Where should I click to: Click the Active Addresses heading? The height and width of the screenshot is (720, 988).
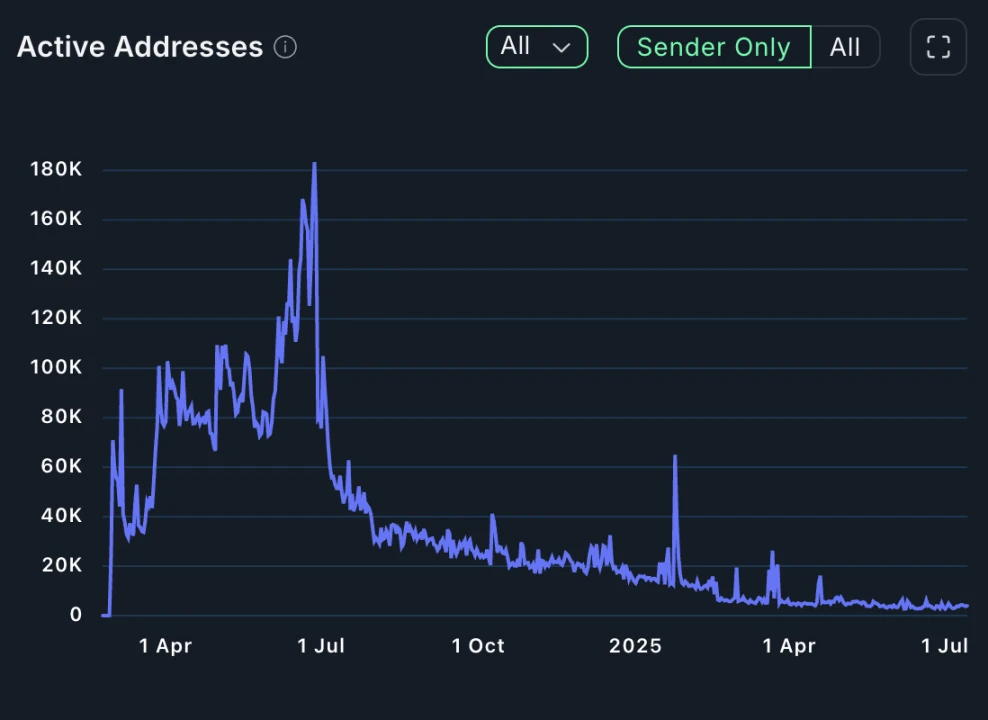pos(140,47)
